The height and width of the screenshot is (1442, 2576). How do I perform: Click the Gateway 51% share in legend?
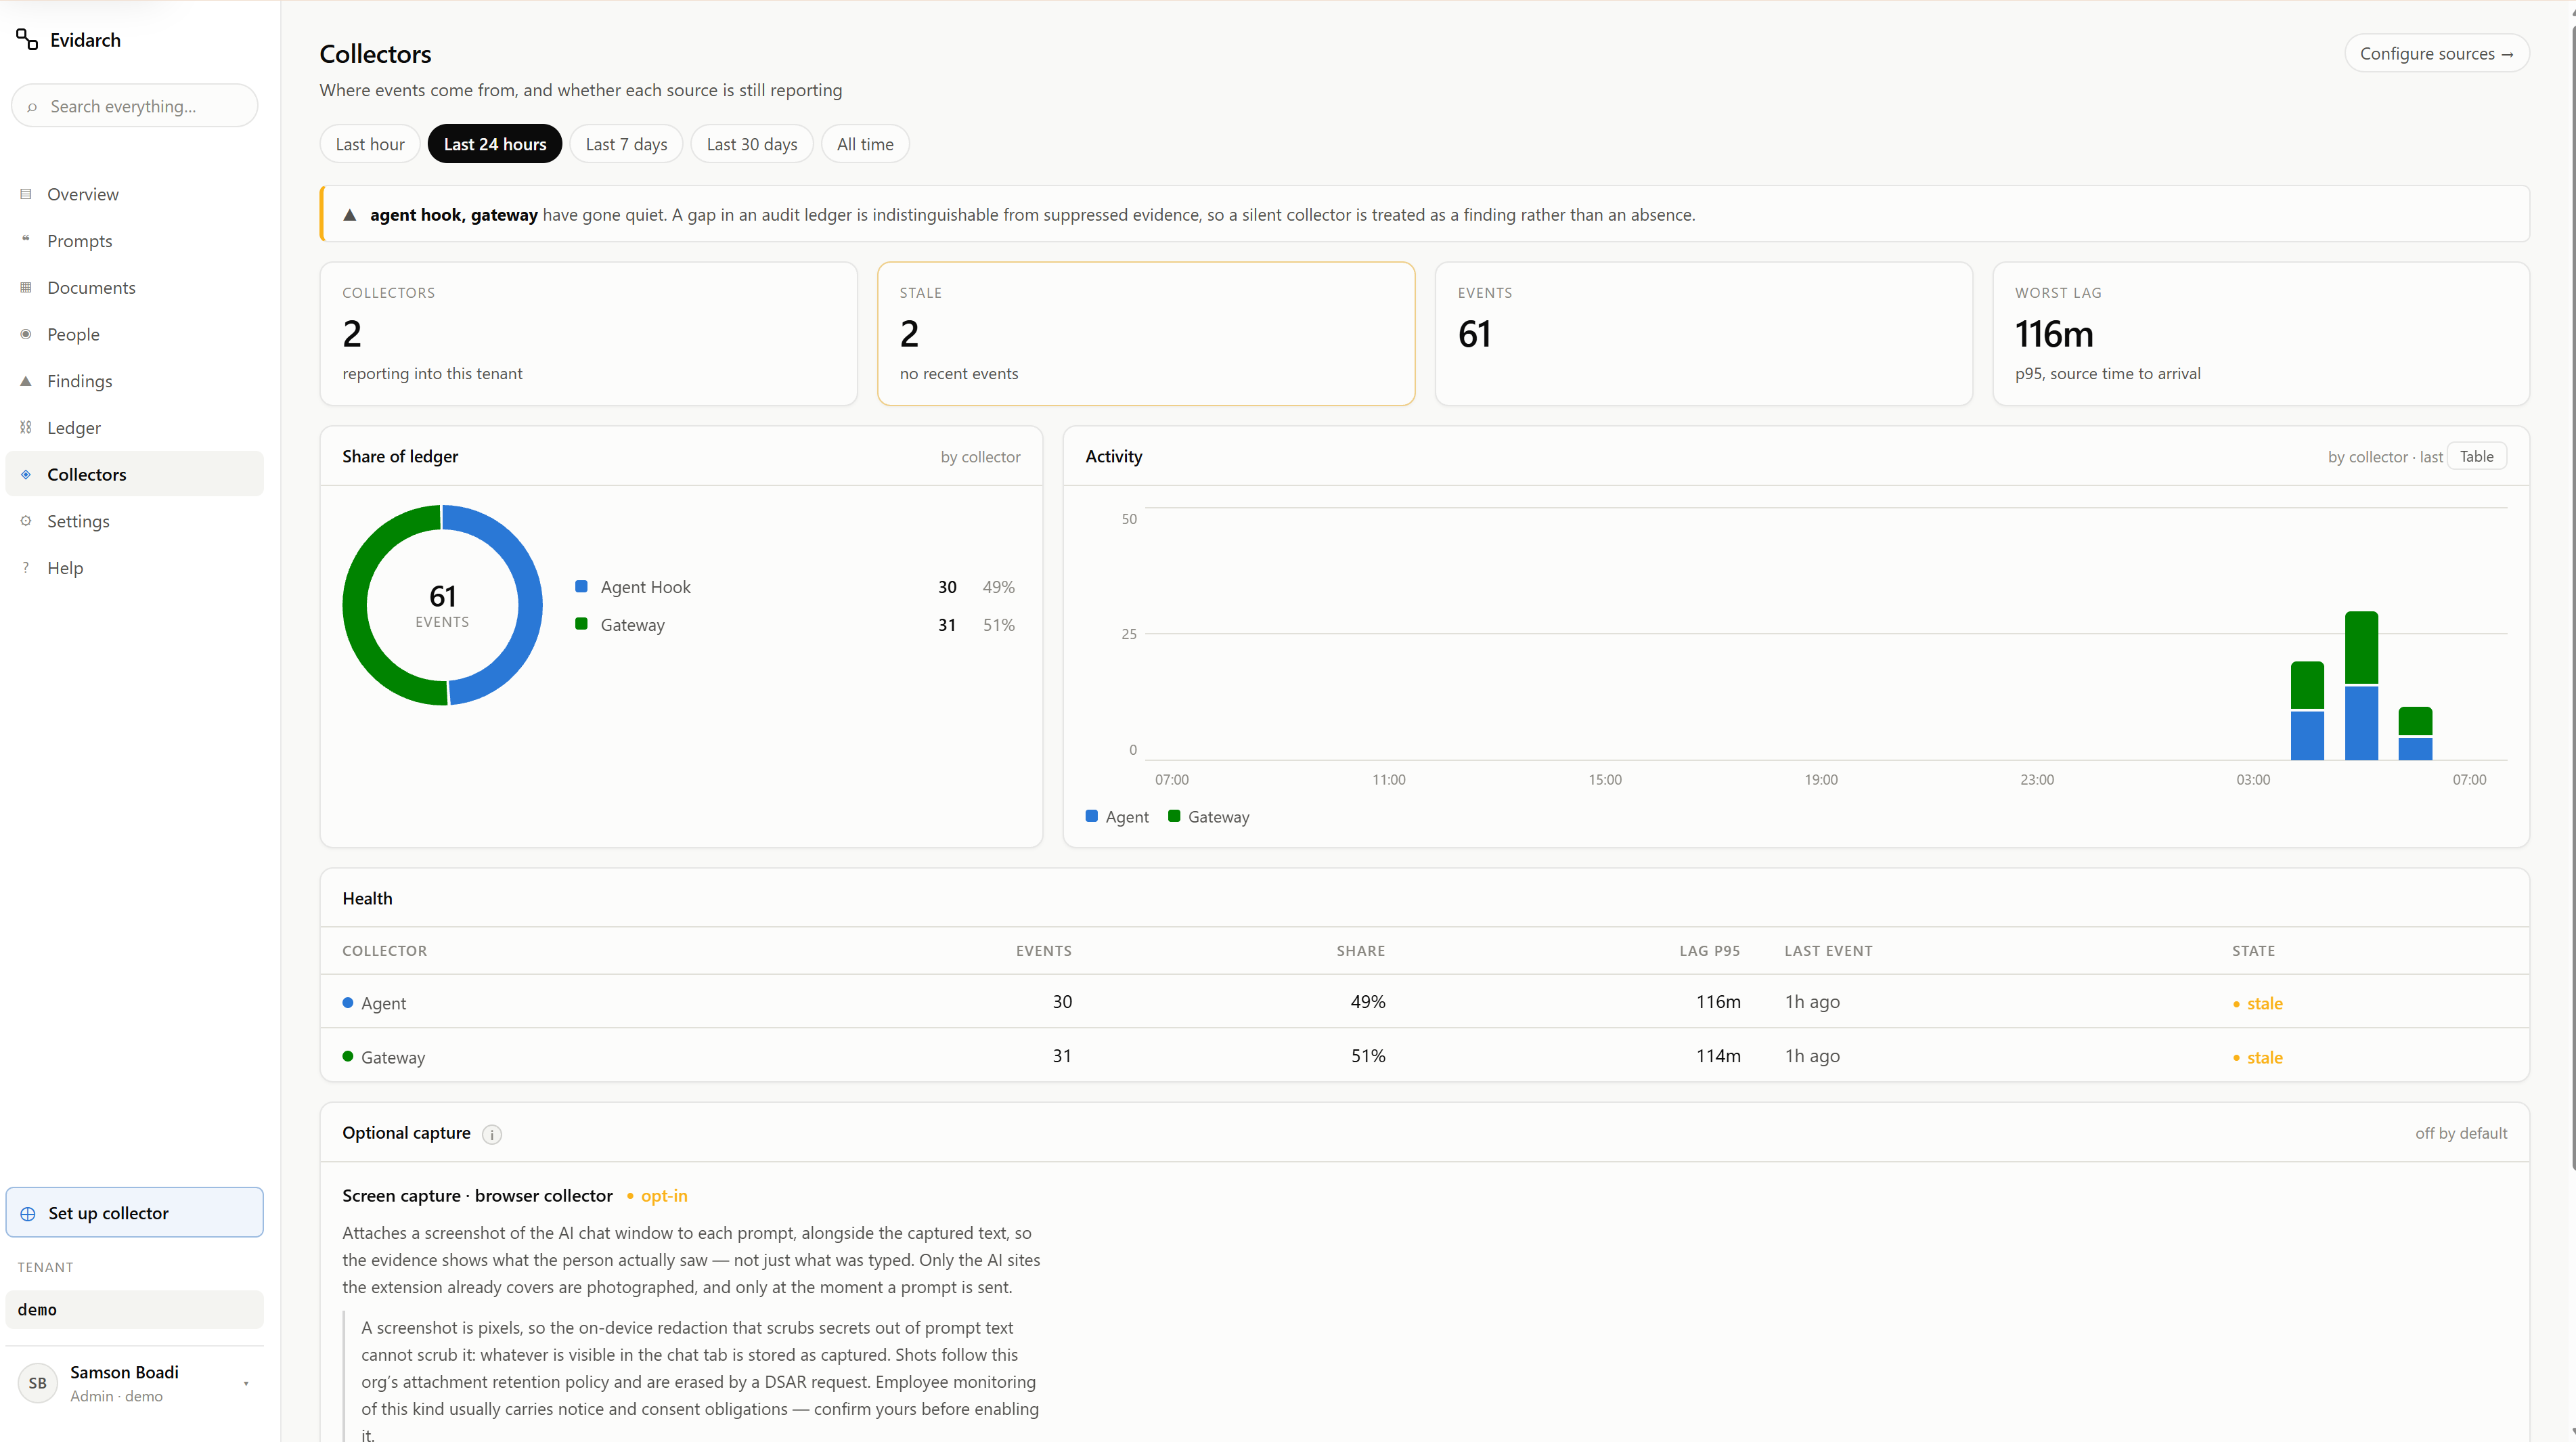click(998, 625)
